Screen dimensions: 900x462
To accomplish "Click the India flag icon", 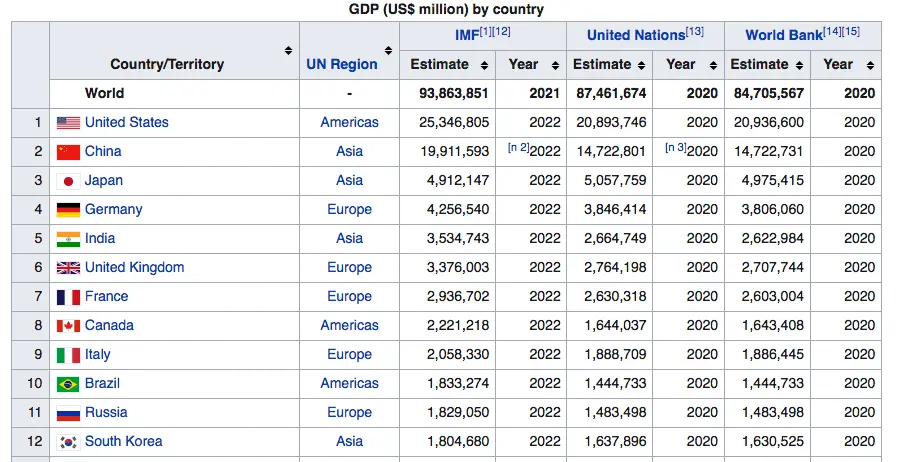I will [68, 239].
